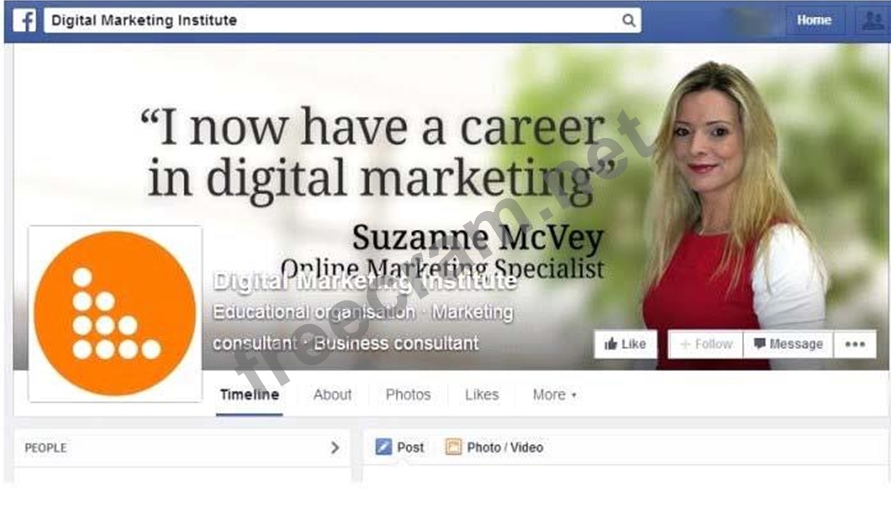Open the friend requests icon
891x514 pixels.
pyautogui.click(x=872, y=20)
